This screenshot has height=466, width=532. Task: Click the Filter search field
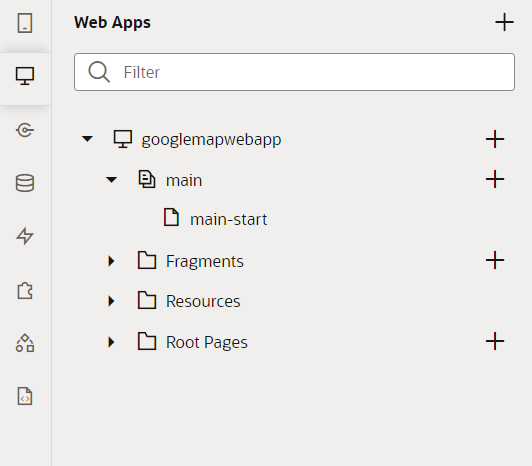pyautogui.click(x=294, y=72)
